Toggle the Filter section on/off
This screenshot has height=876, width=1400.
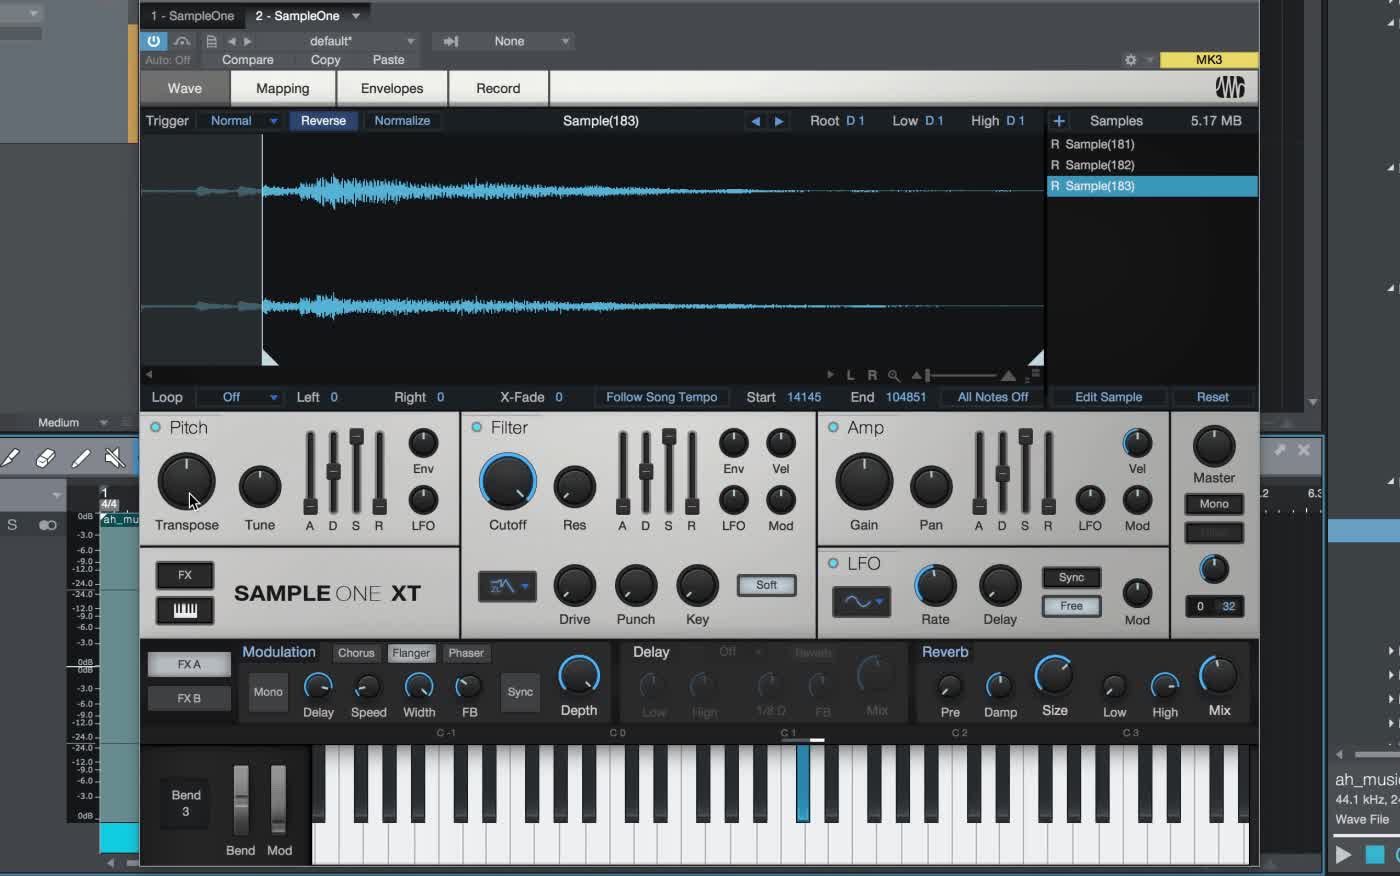coord(476,427)
